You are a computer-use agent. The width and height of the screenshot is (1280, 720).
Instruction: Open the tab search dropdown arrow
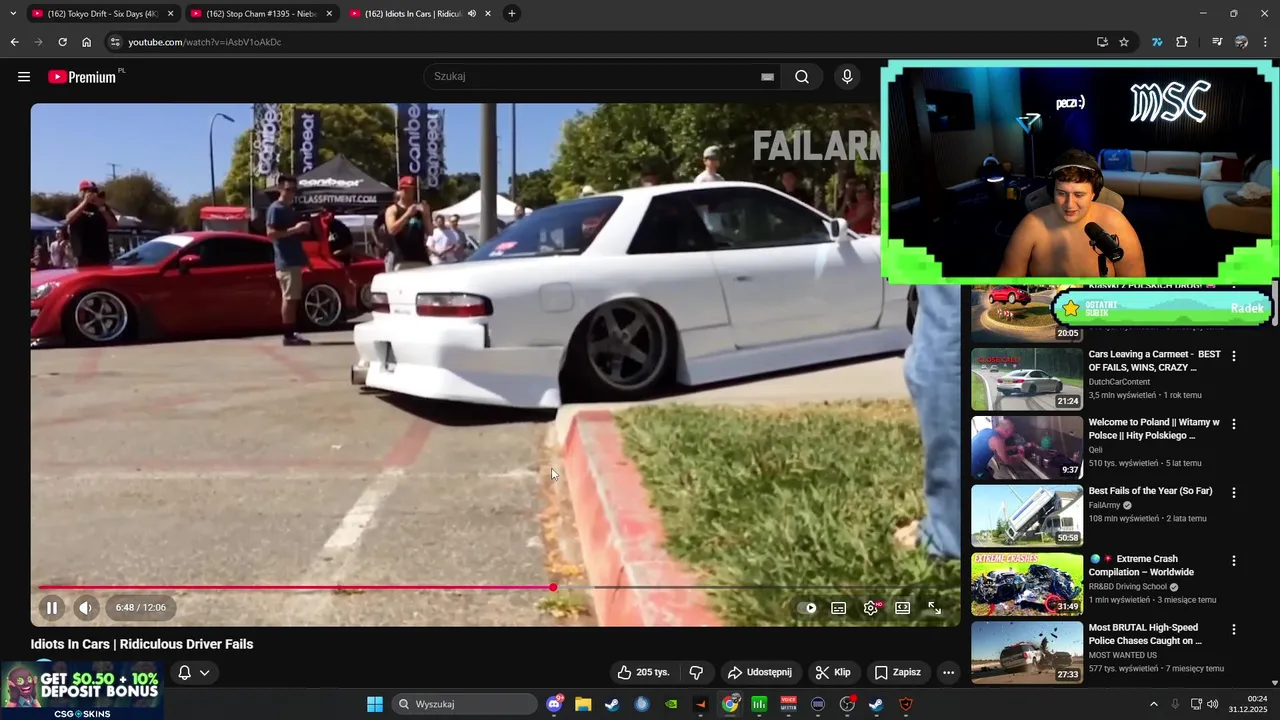pyautogui.click(x=12, y=14)
